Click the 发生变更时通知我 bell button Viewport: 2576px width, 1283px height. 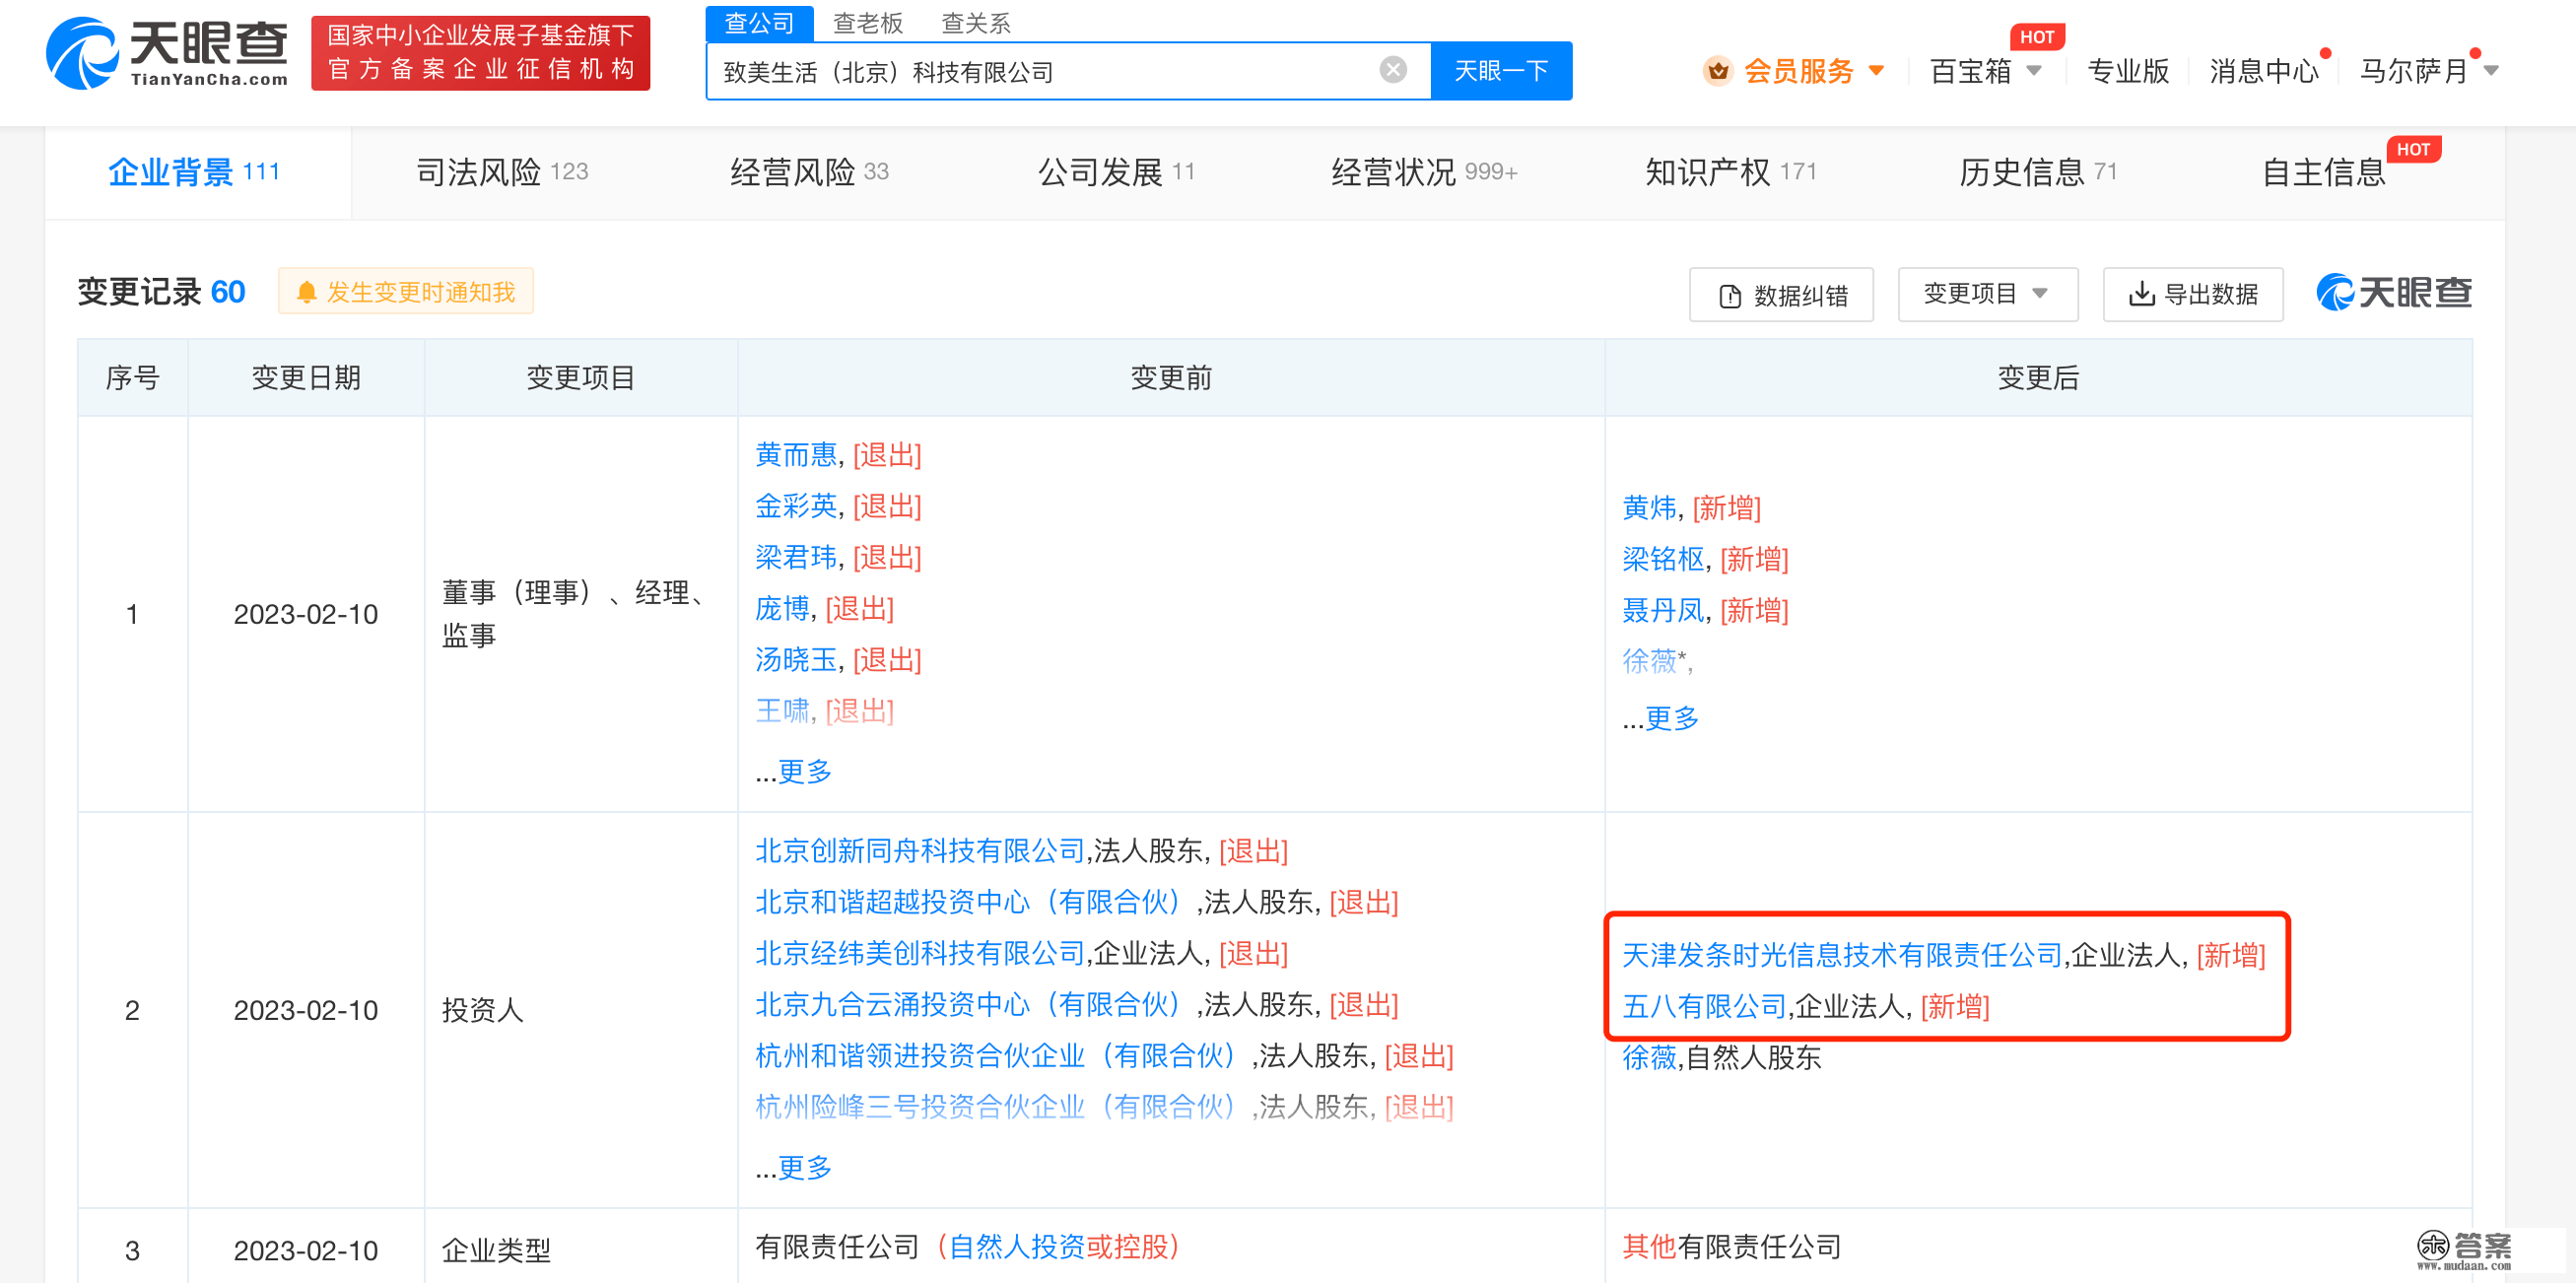tap(406, 291)
